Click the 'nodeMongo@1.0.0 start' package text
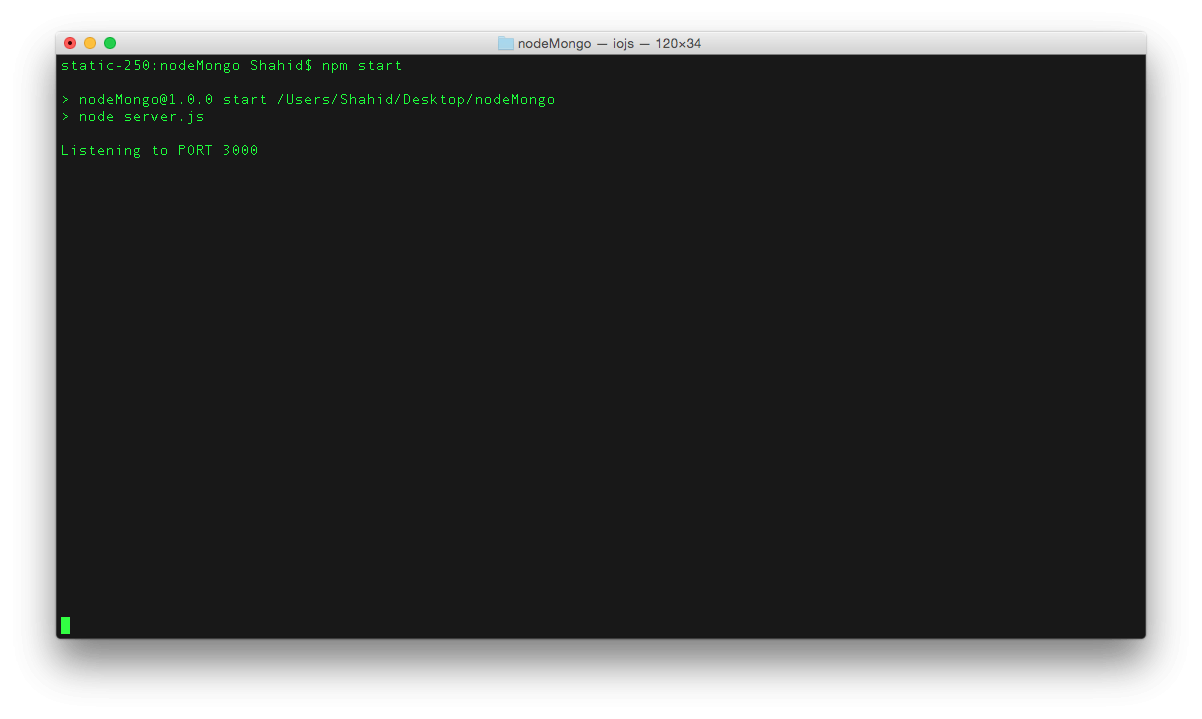The image size is (1202, 719). tap(172, 99)
